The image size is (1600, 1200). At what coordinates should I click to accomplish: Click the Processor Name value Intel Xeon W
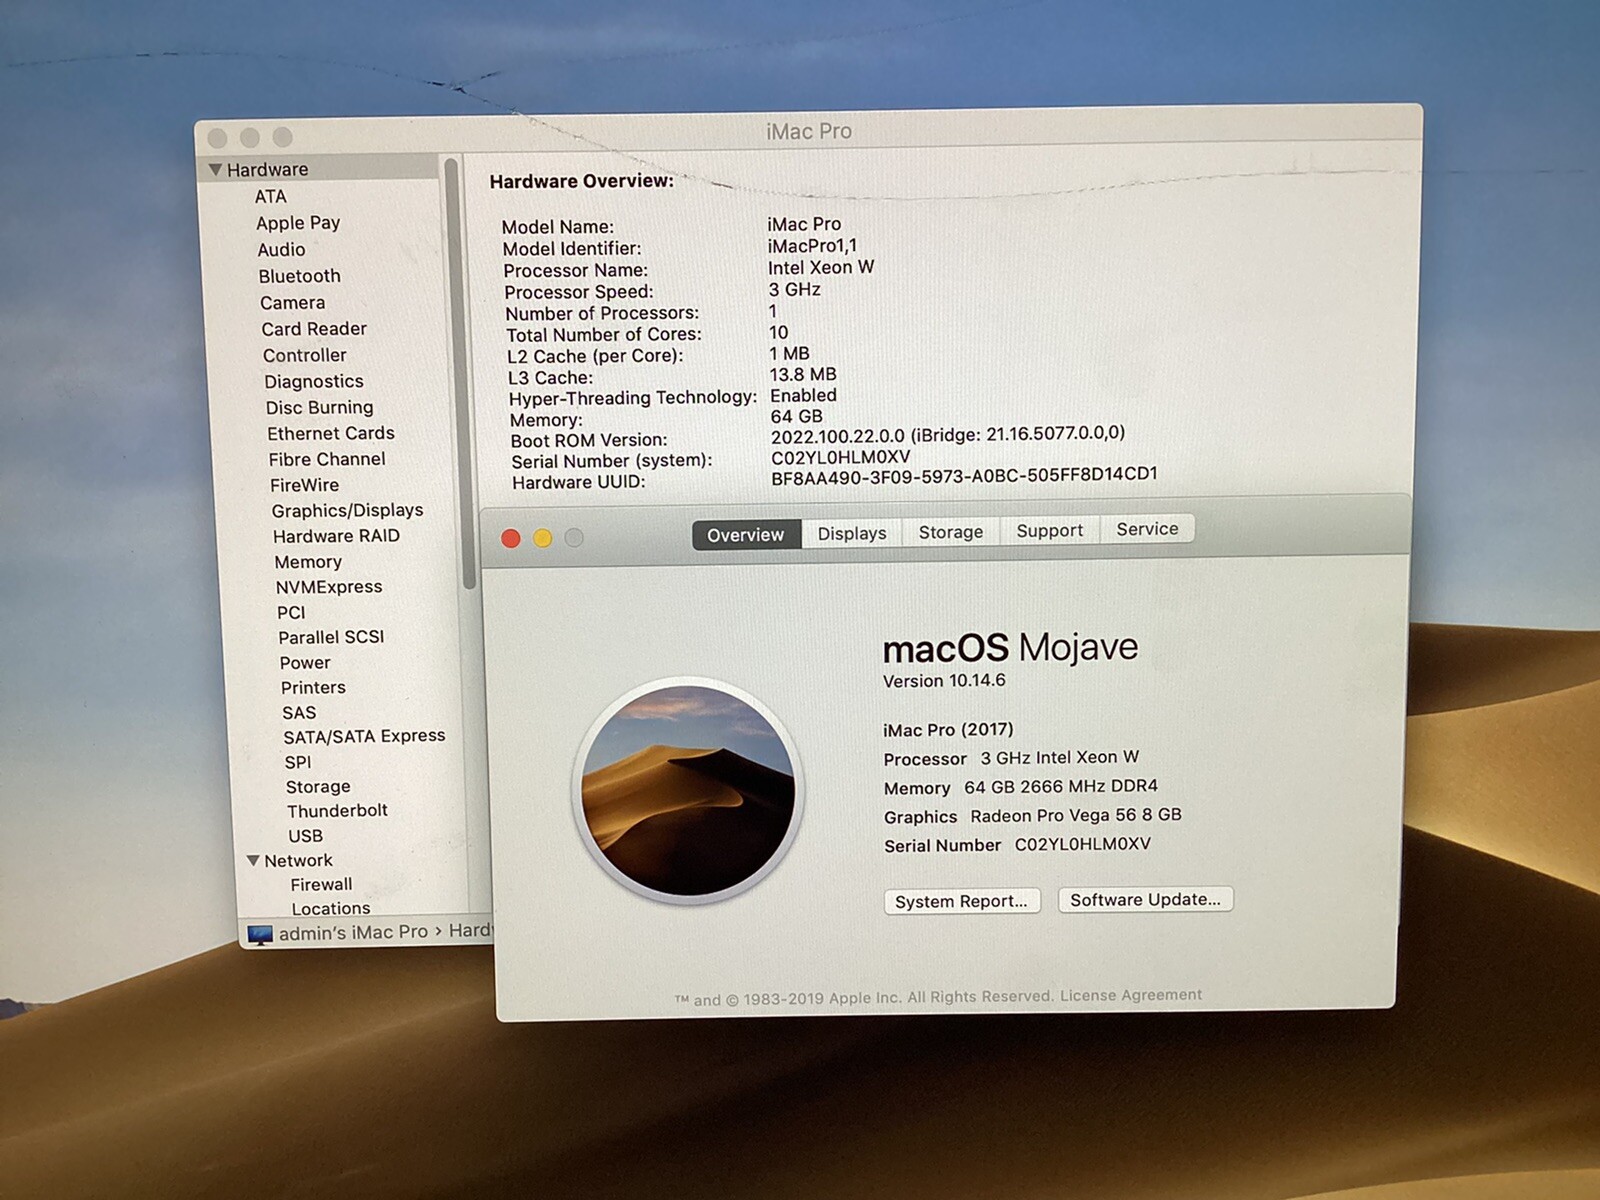tap(821, 268)
